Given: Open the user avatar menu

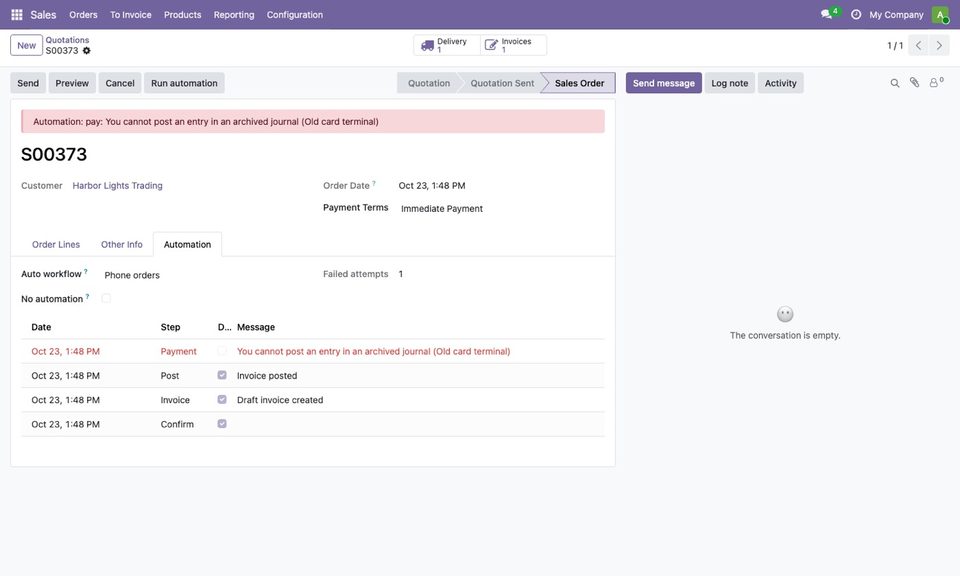Looking at the screenshot, I should coord(940,15).
